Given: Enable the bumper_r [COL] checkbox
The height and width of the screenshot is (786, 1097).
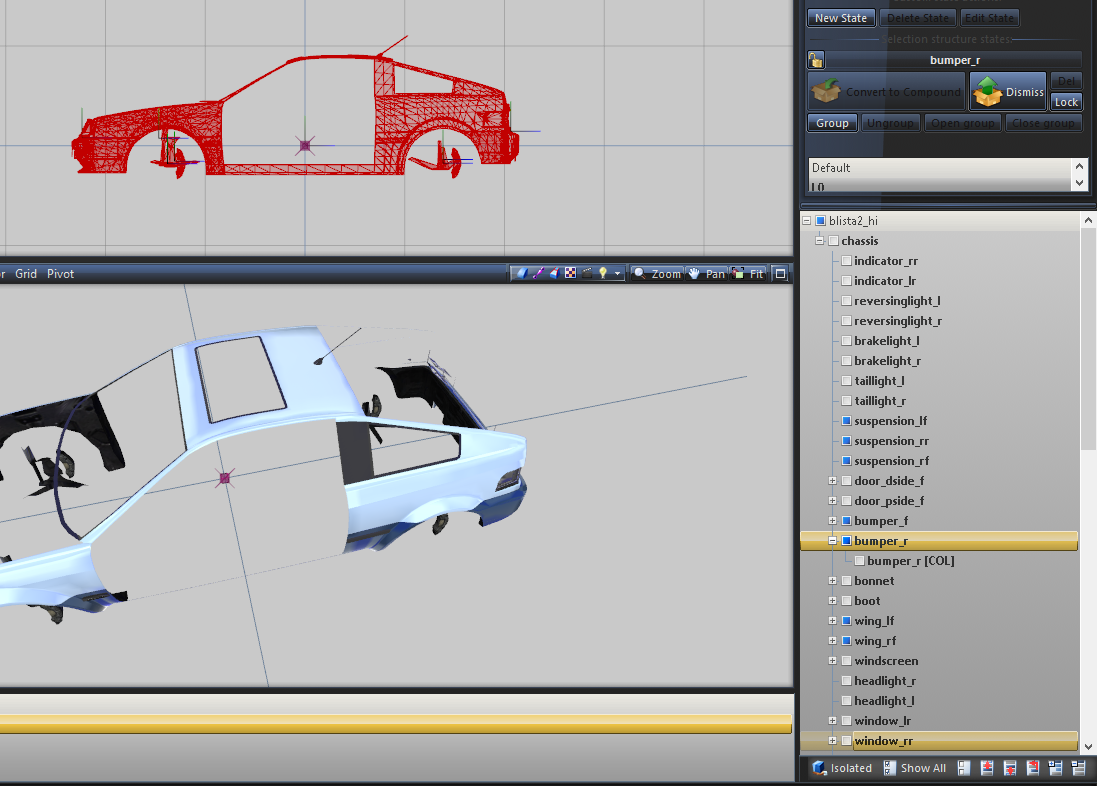Looking at the screenshot, I should (x=859, y=561).
